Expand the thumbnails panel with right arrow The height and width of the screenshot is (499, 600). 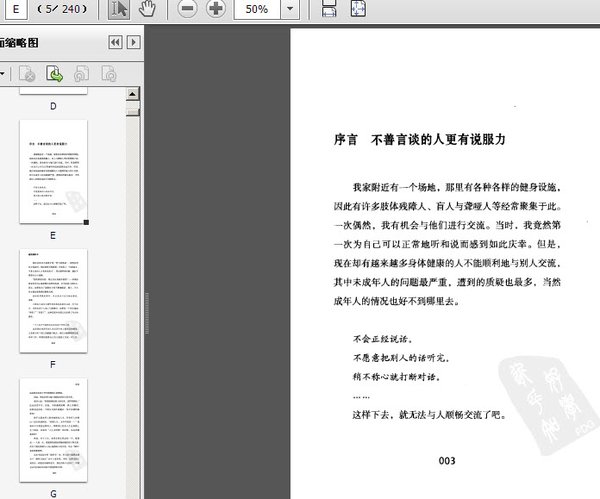click(134, 42)
